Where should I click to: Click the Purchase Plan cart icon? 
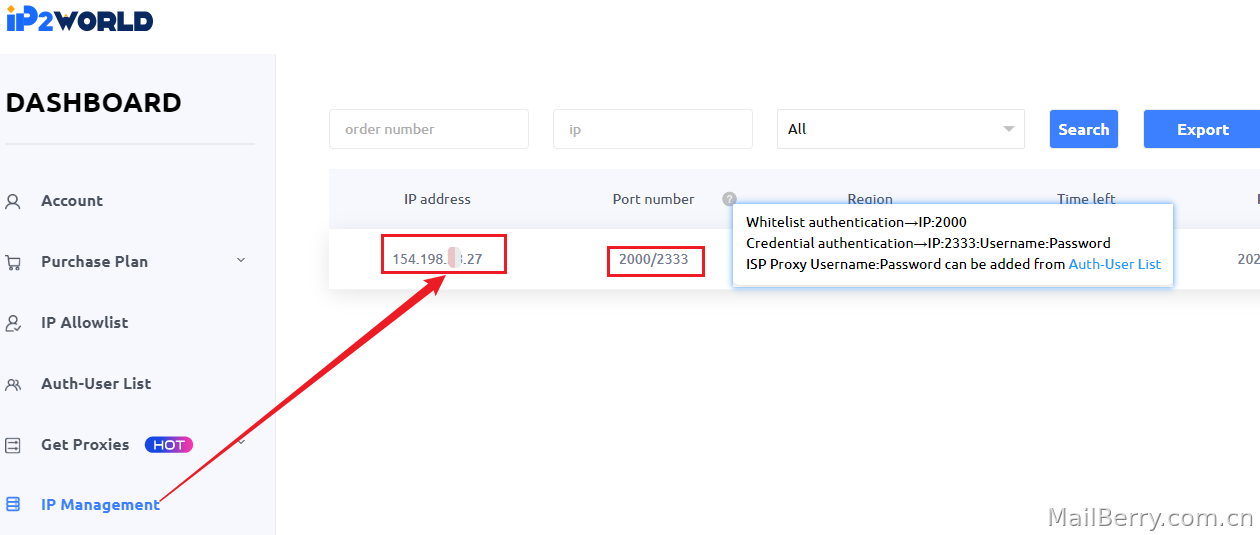(x=13, y=262)
